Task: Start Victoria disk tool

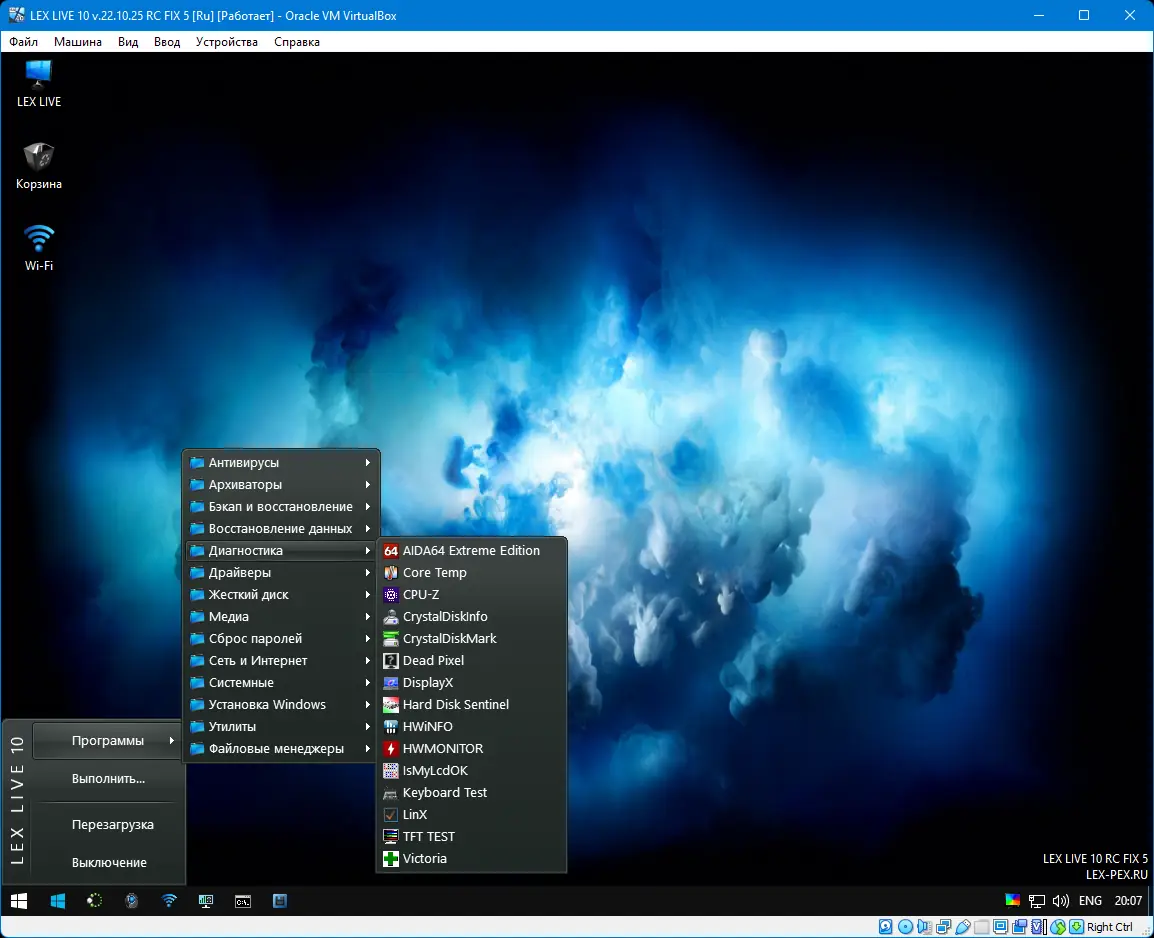Action: click(x=471, y=859)
